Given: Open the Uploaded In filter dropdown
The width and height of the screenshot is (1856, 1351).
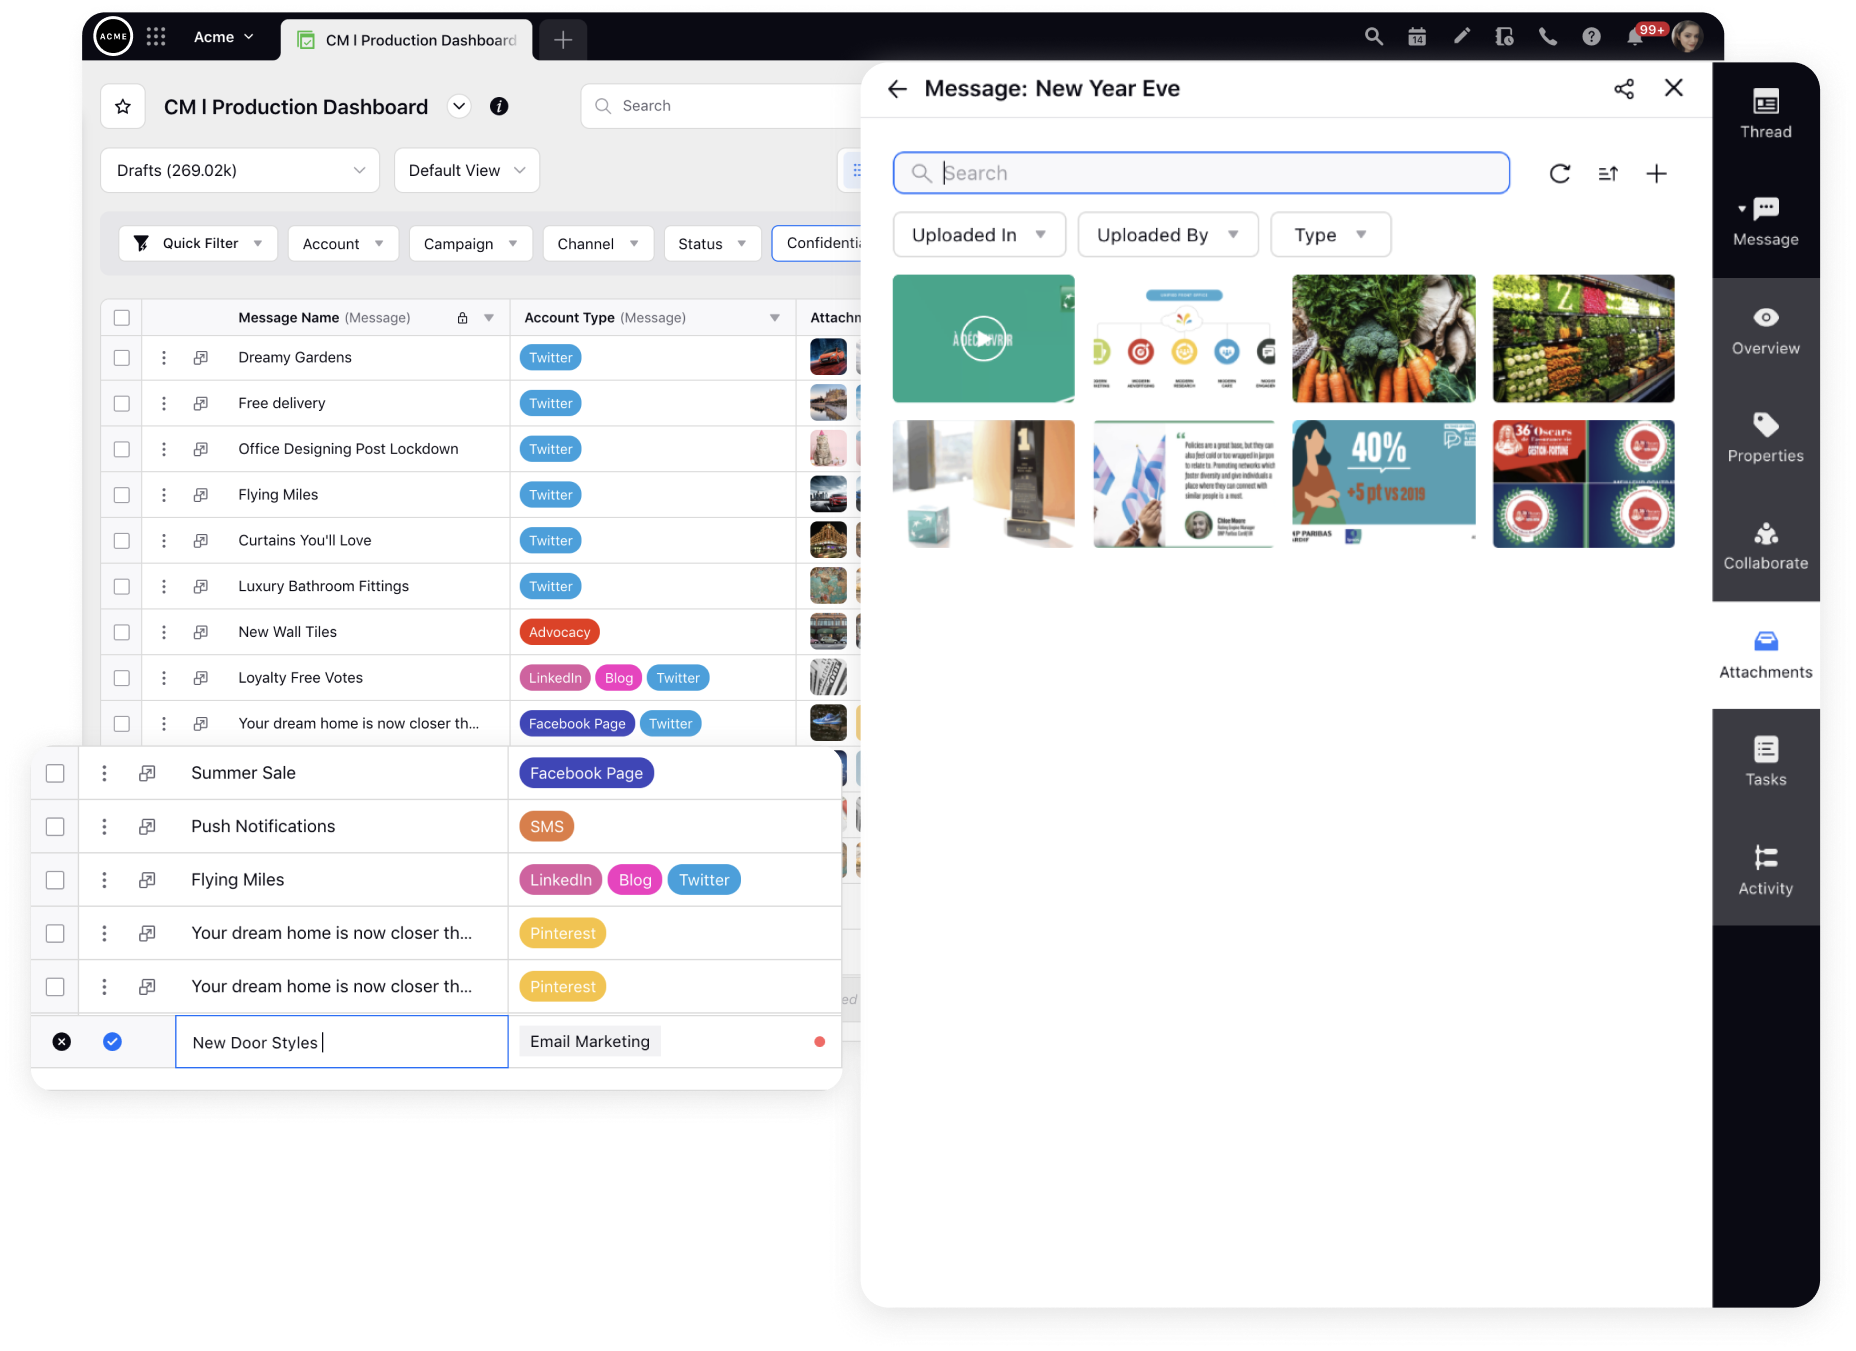Looking at the screenshot, I should tap(979, 235).
